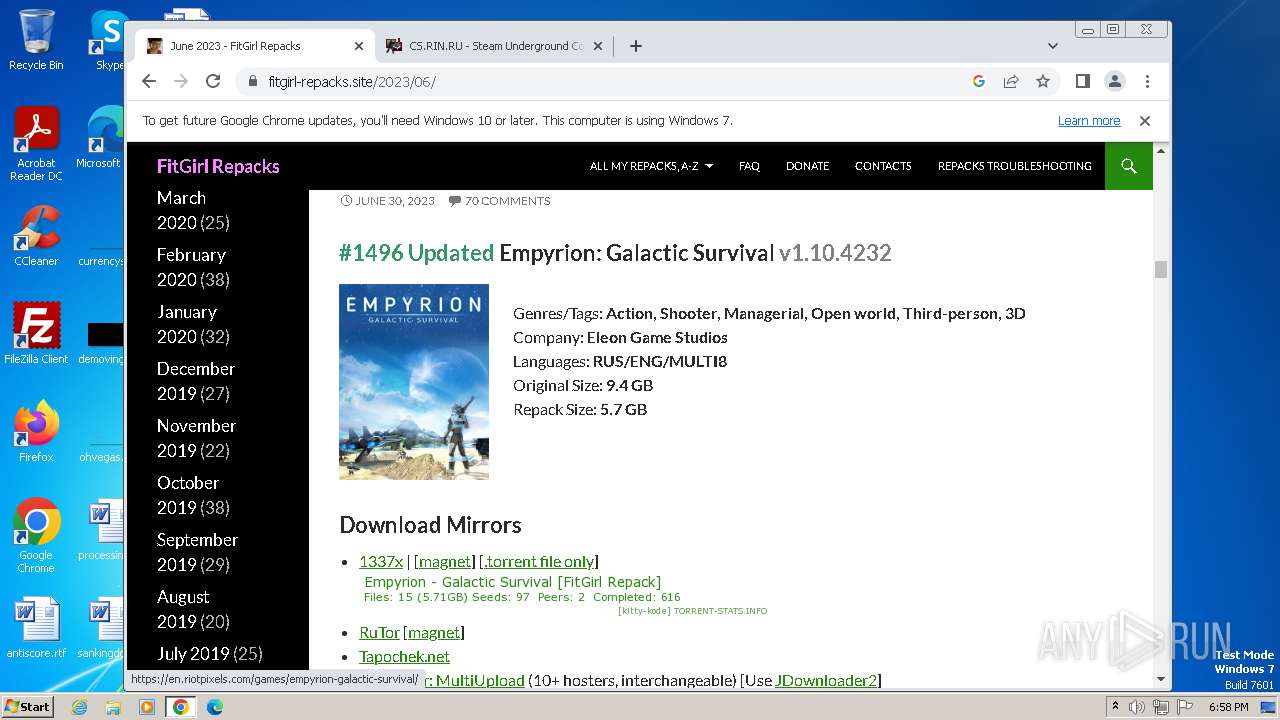Click the Google icon in address bar
The width and height of the screenshot is (1280, 720).
(x=979, y=81)
